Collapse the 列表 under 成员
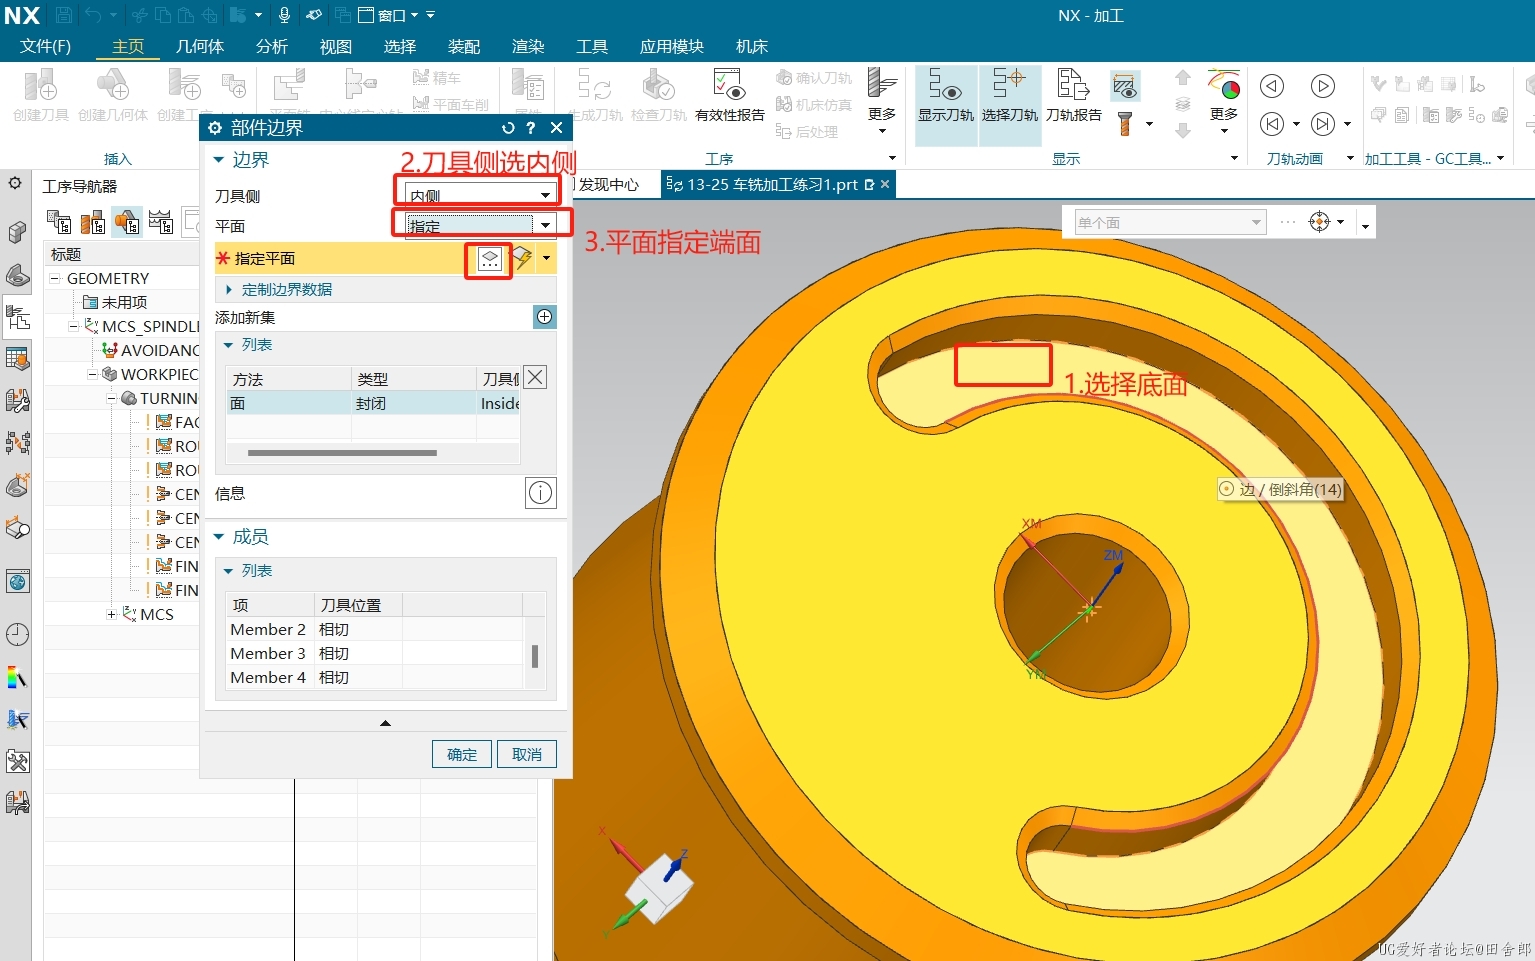This screenshot has height=961, width=1535. coord(228,571)
